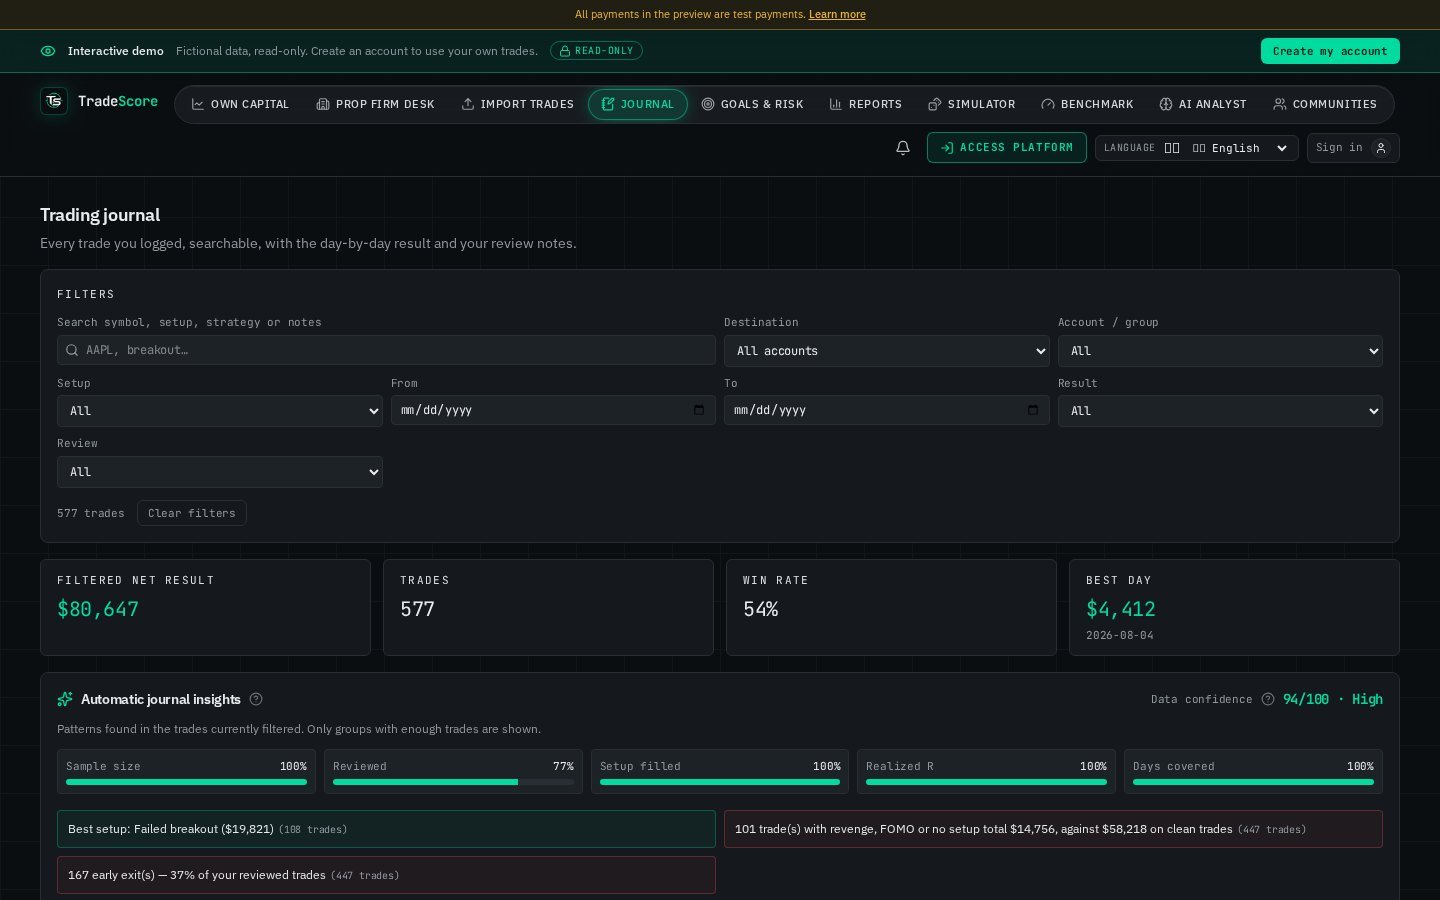Screen dimensions: 1440x900
Task: Open the Prop Firm Desk tab
Action: [x=375, y=104]
